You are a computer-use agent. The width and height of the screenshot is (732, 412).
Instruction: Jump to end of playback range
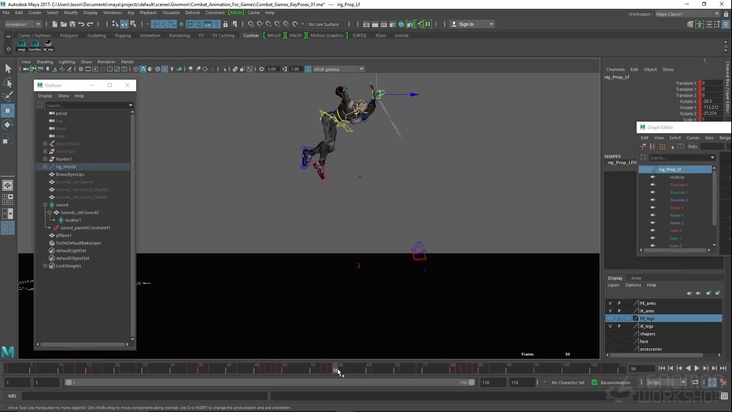(724, 368)
